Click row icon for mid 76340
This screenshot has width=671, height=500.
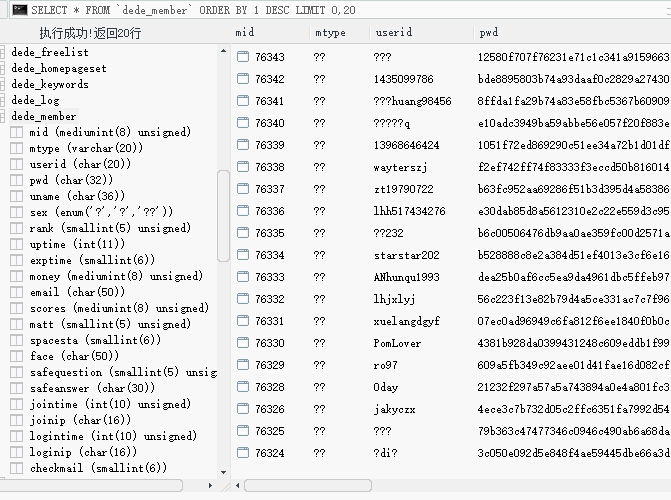tap(243, 122)
